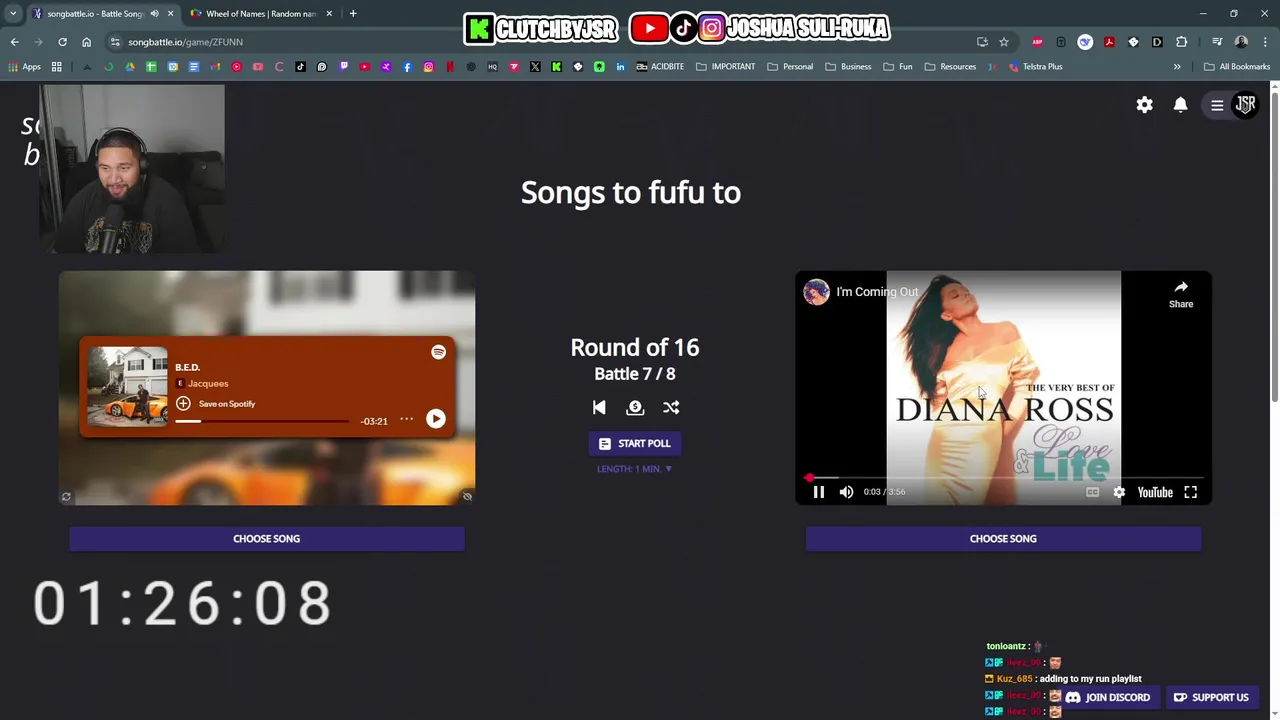
Task: Choose the B.E.D. song
Action: point(267,538)
